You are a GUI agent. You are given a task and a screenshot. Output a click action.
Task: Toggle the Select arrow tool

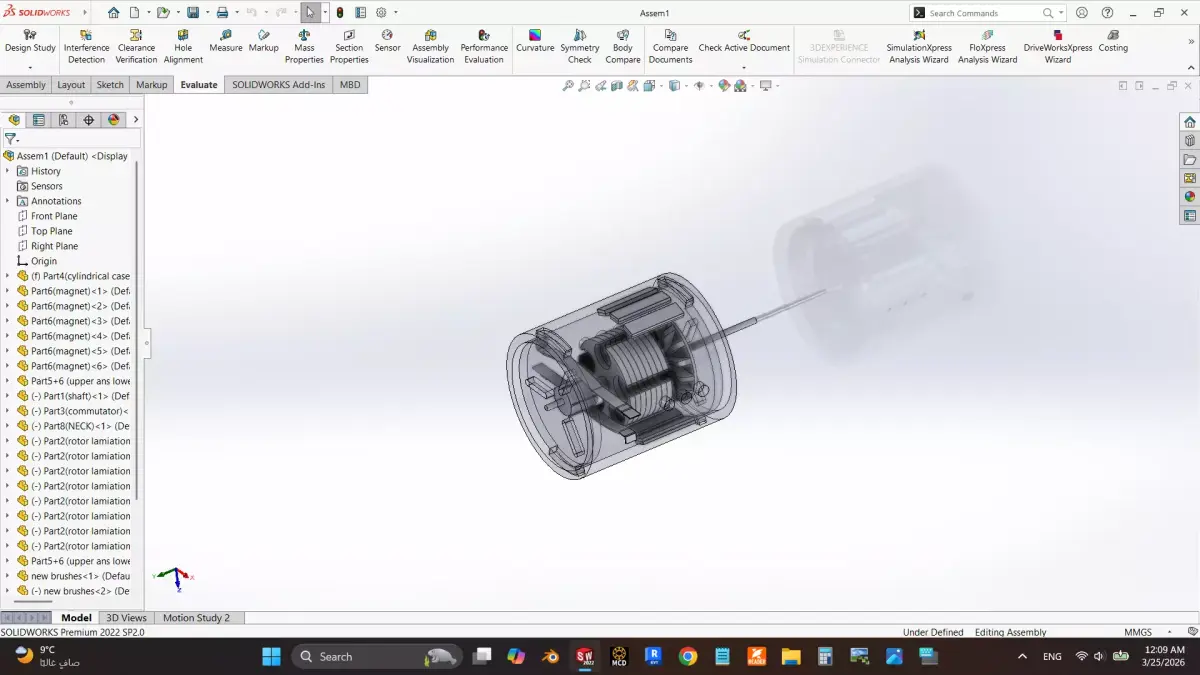(310, 13)
